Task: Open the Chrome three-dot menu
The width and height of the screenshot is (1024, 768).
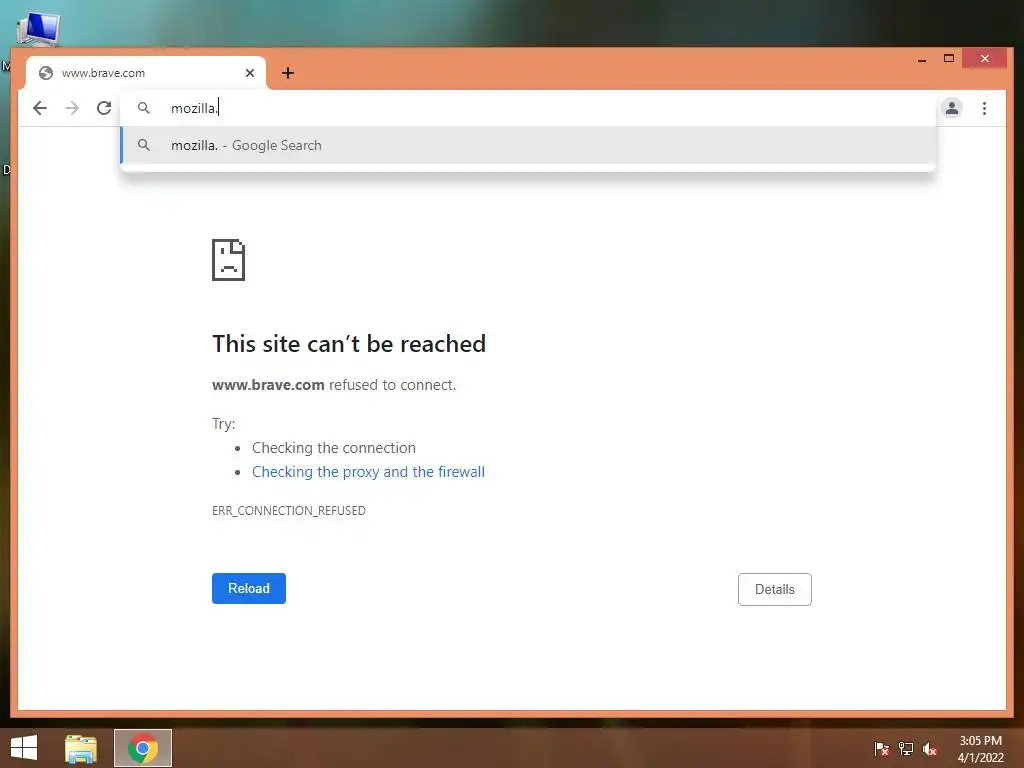Action: (984, 108)
